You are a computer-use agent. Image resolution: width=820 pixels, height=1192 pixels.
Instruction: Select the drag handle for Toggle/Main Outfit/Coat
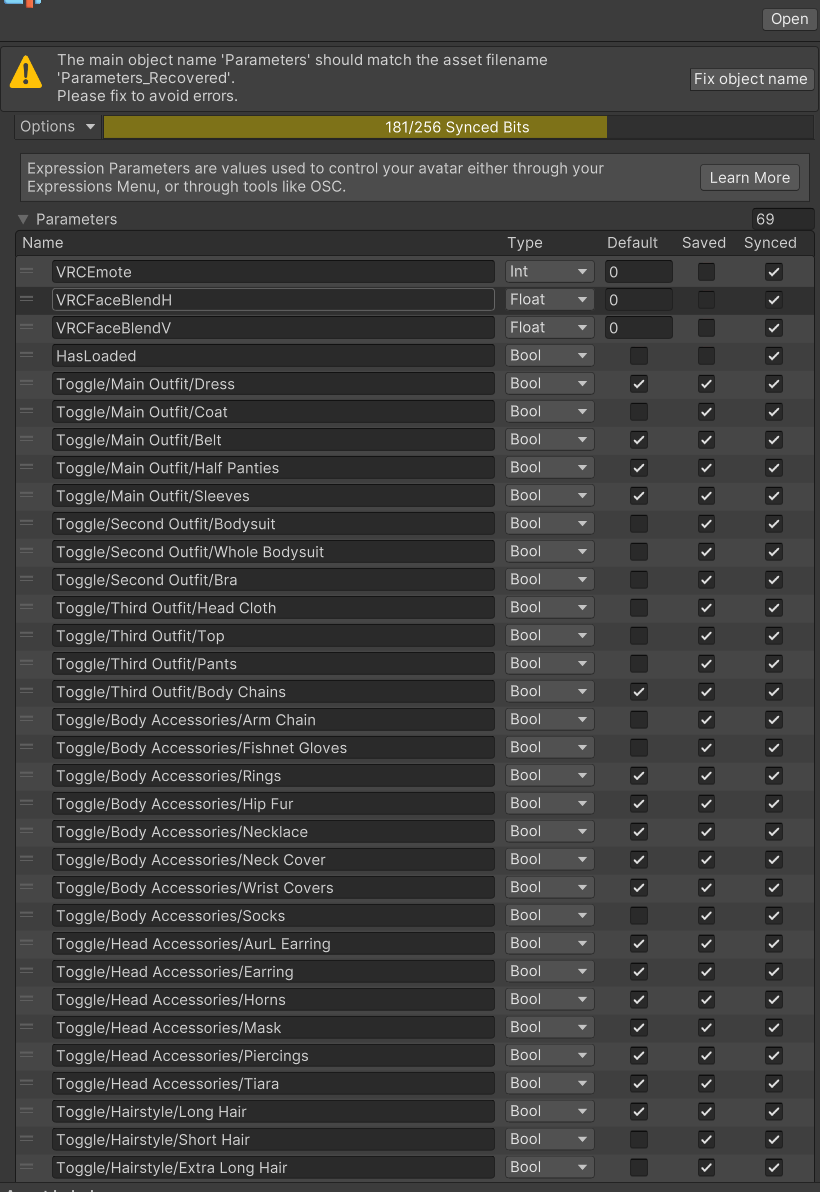coord(27,411)
